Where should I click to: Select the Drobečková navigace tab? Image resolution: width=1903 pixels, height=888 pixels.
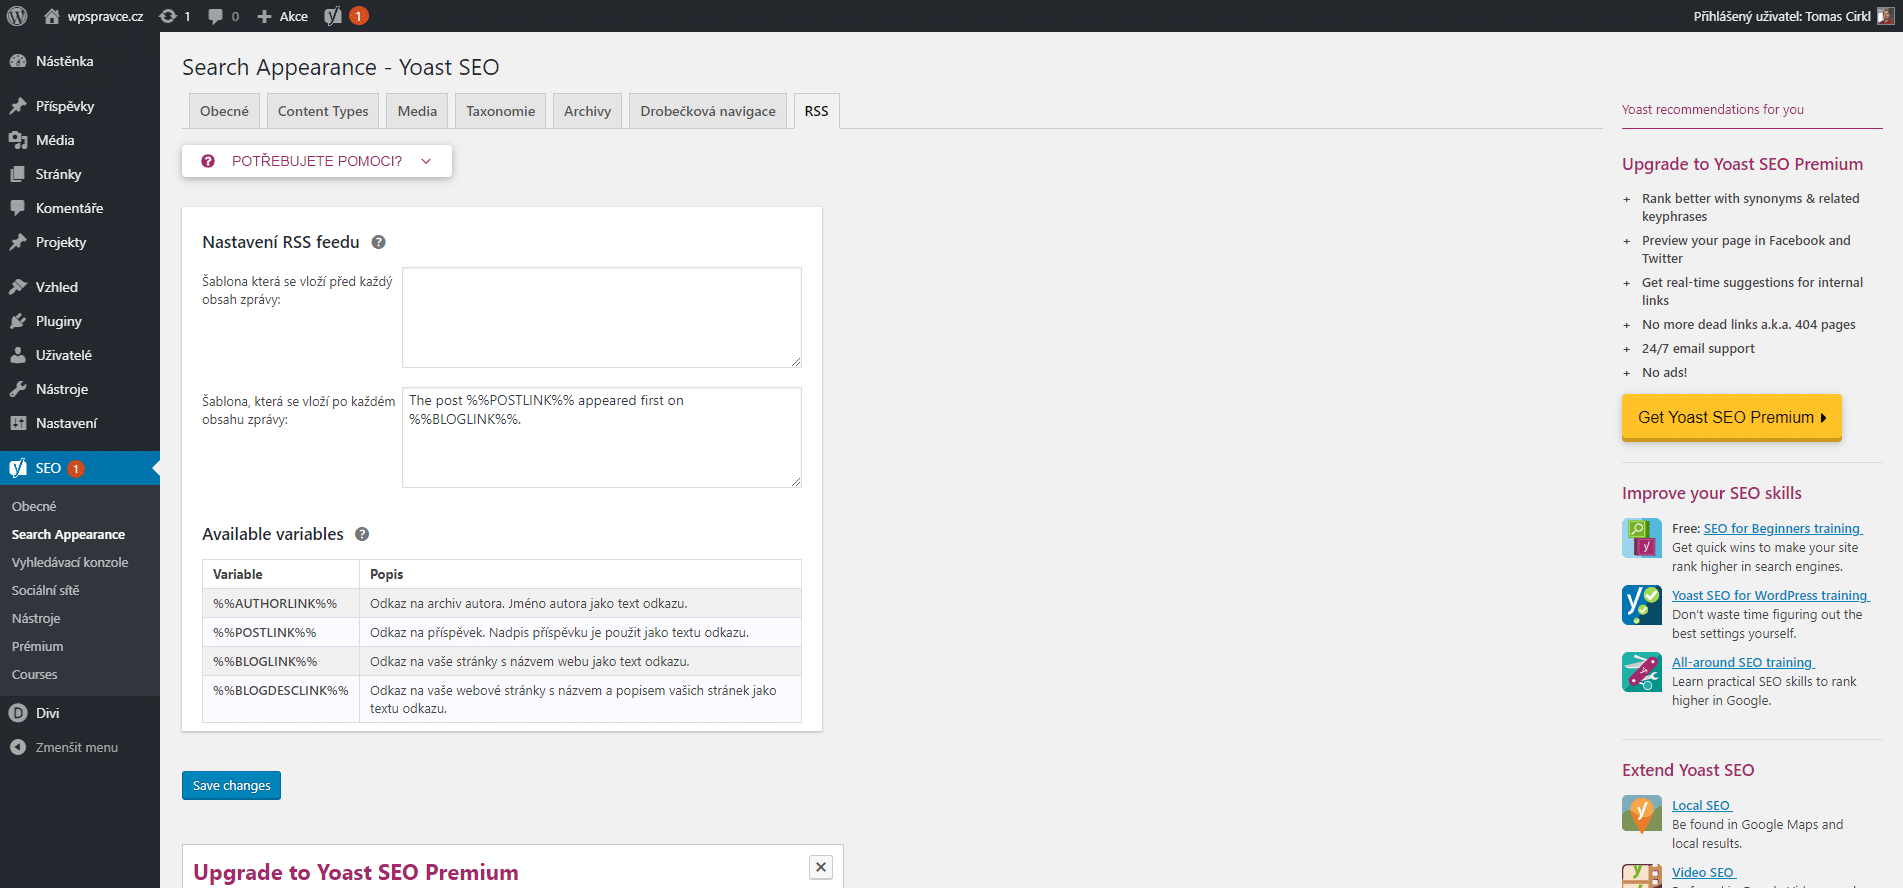coord(708,111)
